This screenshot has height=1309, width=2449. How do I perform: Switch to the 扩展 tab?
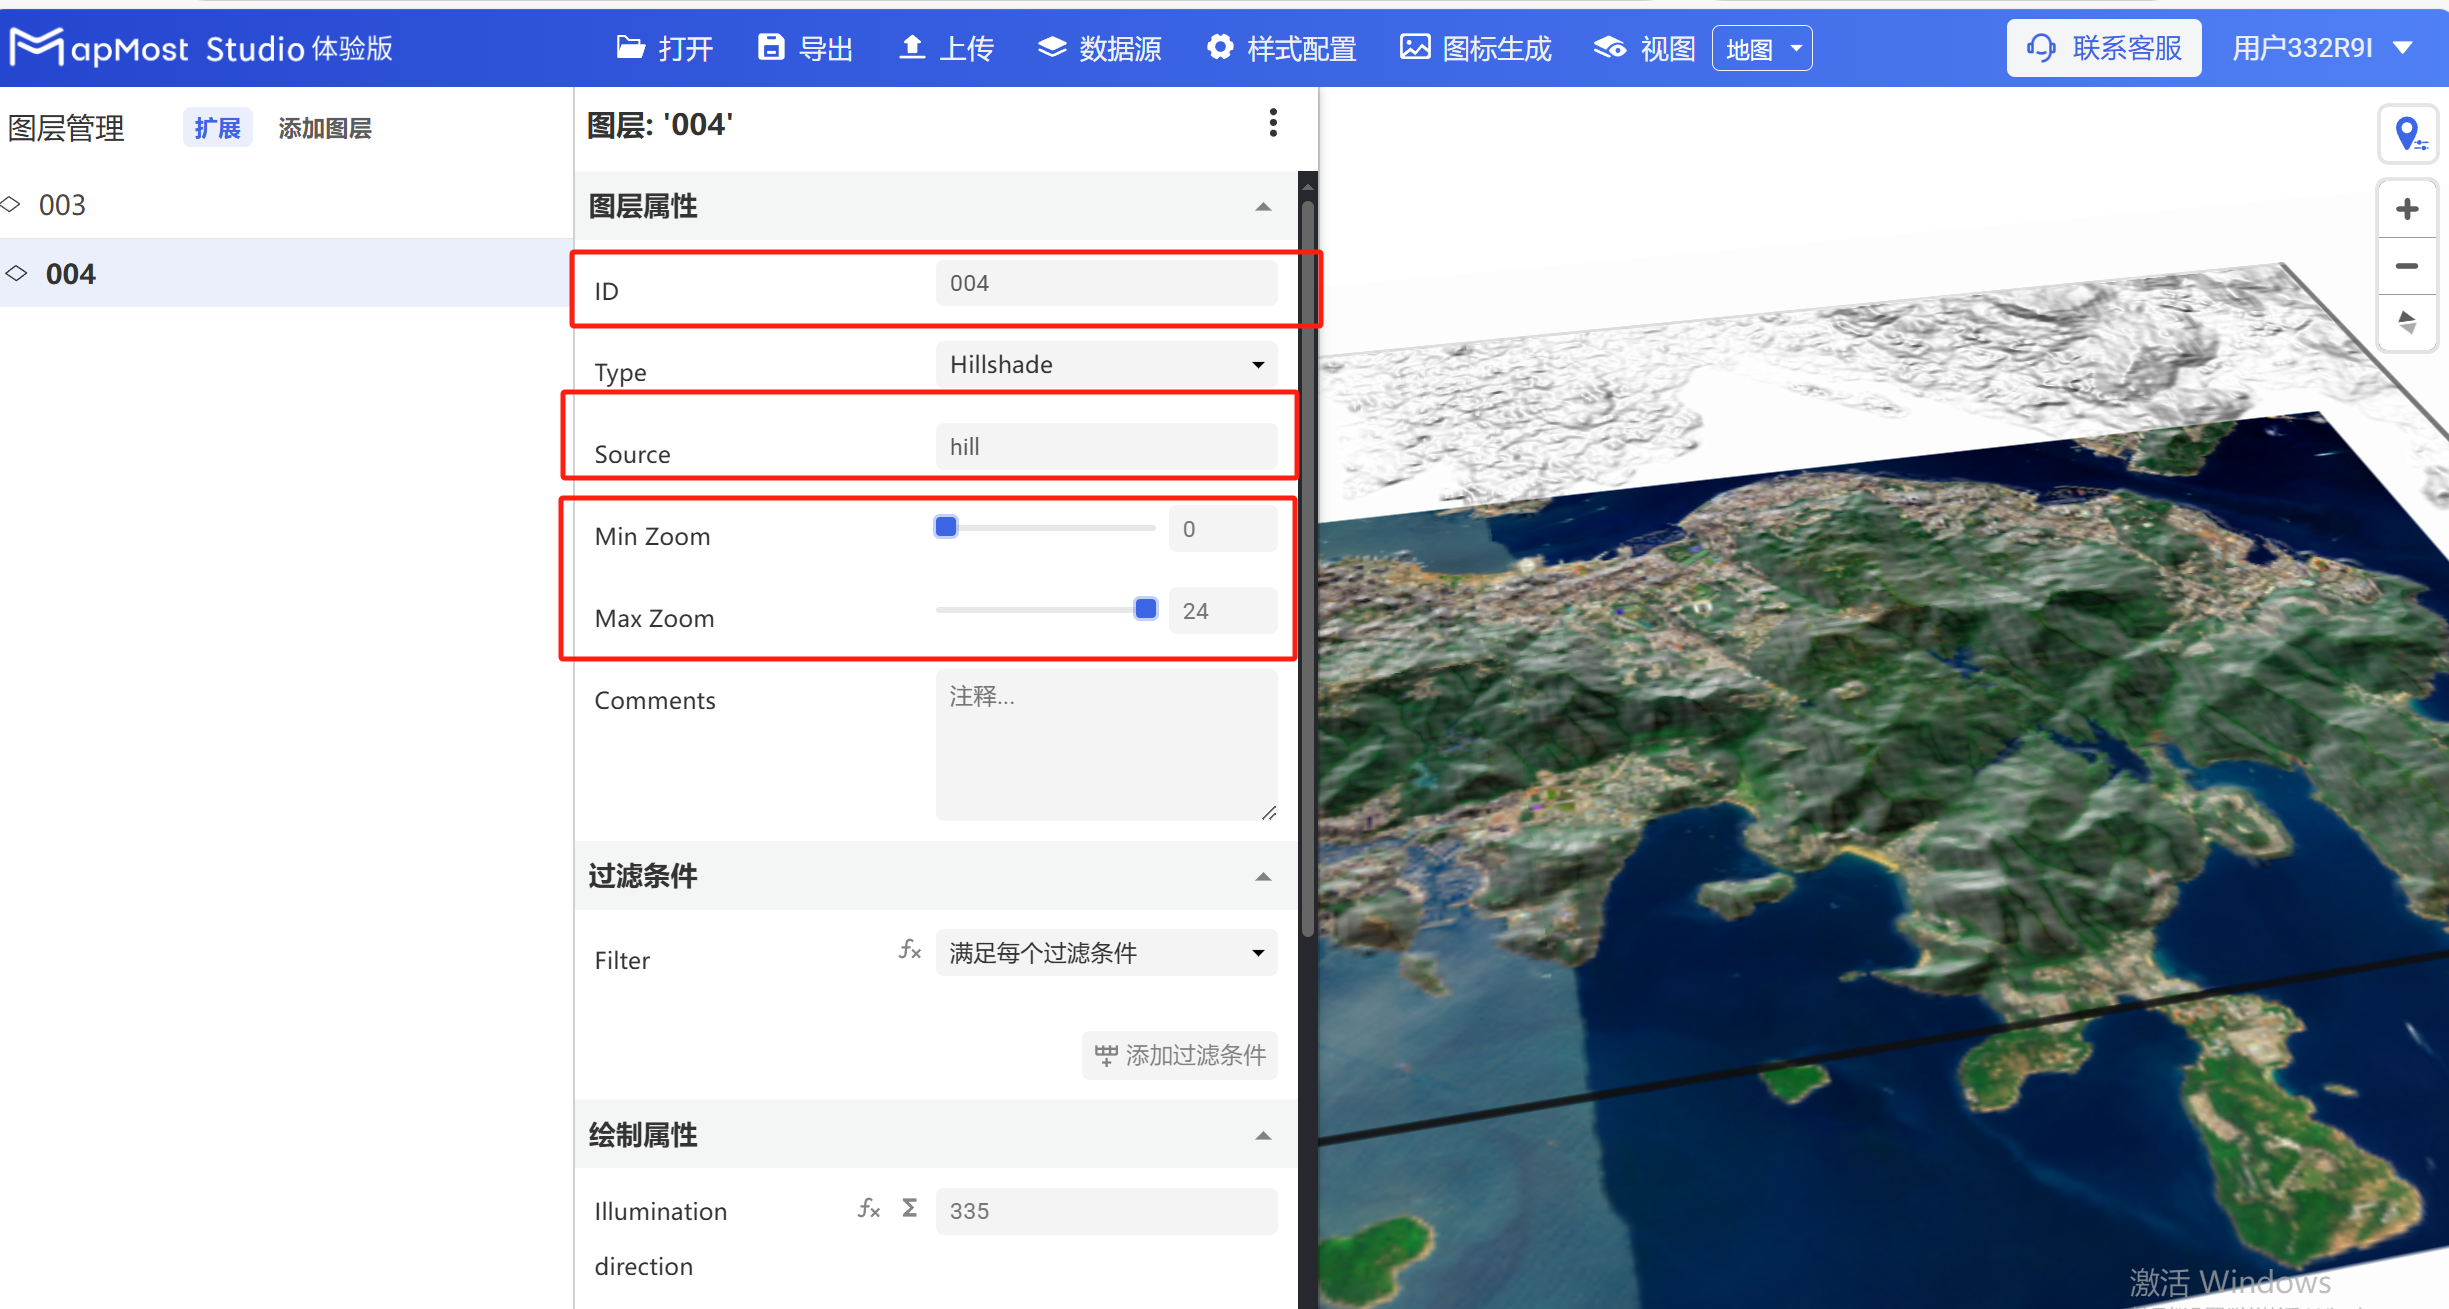point(217,127)
